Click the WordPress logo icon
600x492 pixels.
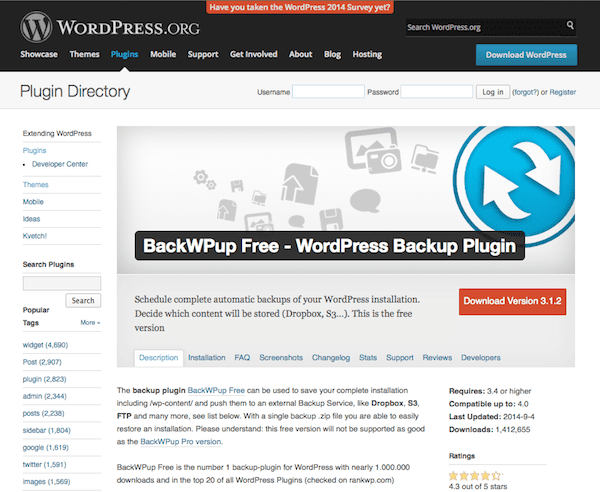click(x=36, y=27)
